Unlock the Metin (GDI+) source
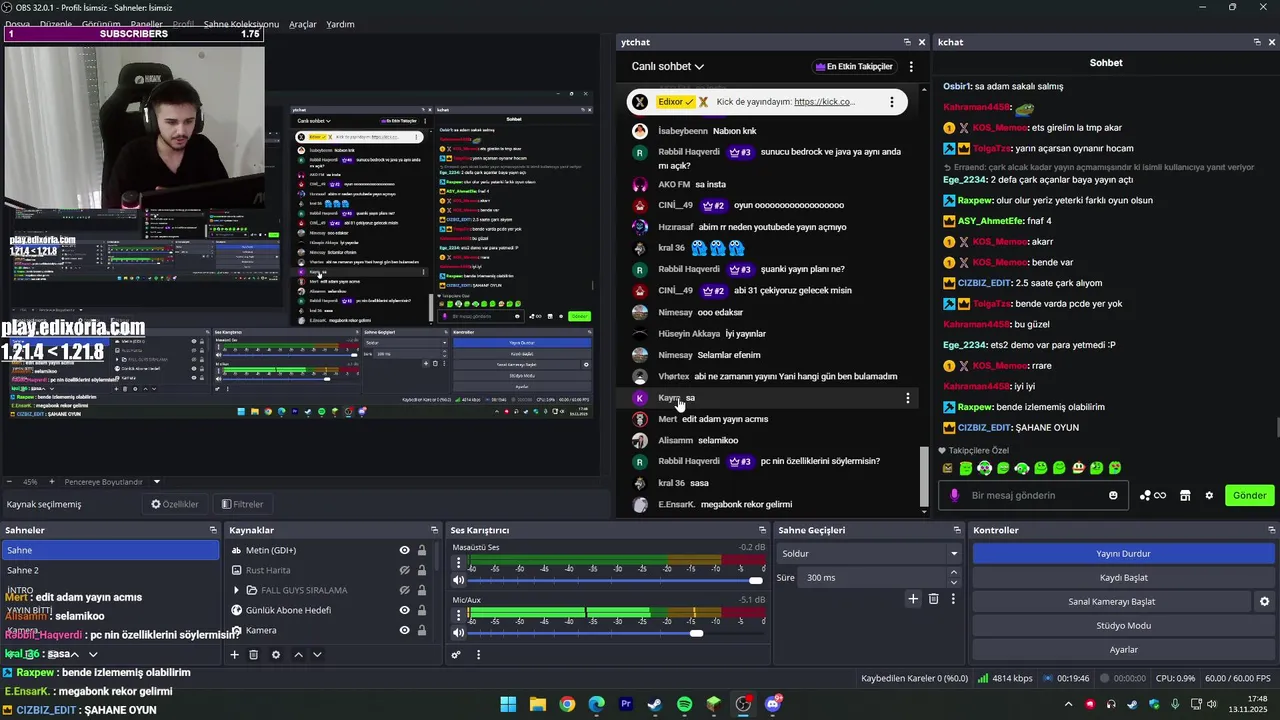This screenshot has width=1280, height=720. [422, 550]
